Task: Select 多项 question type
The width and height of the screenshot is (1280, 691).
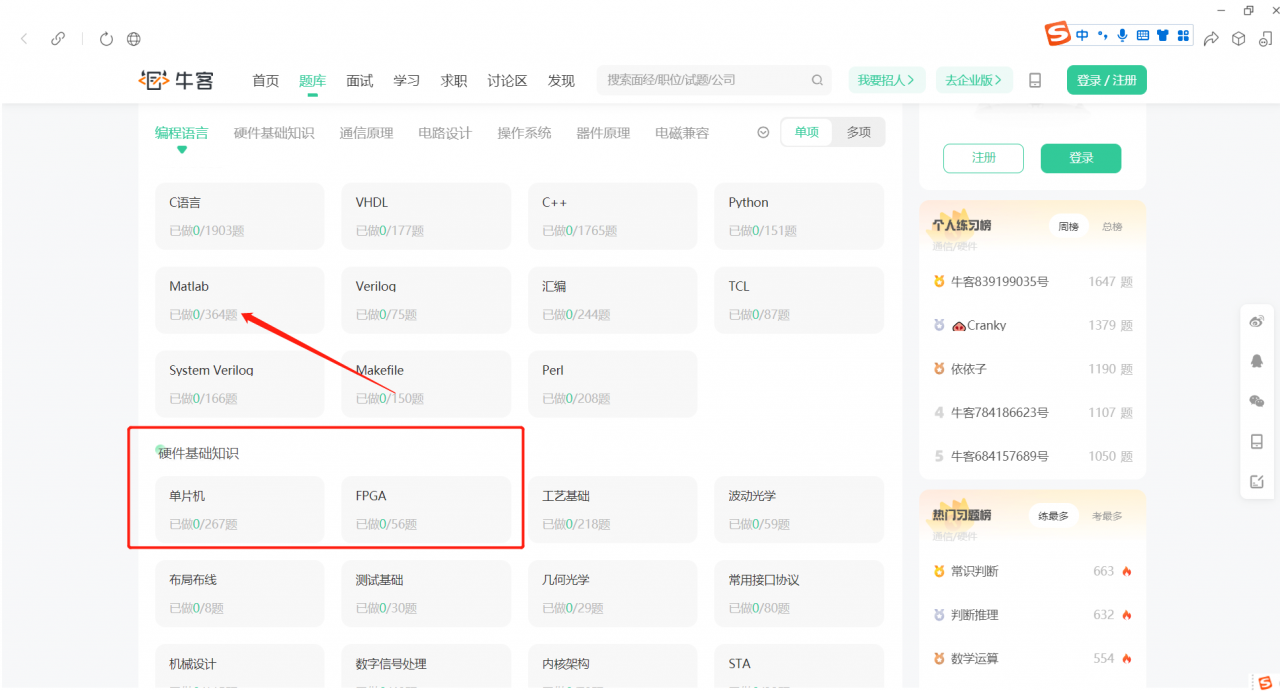Action: pos(859,132)
